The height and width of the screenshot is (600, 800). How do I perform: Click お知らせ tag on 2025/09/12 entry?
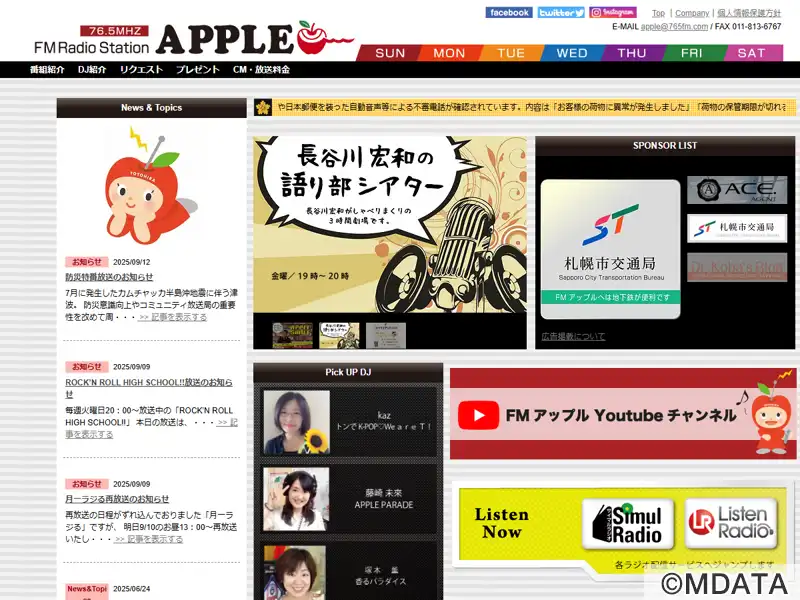click(x=87, y=262)
